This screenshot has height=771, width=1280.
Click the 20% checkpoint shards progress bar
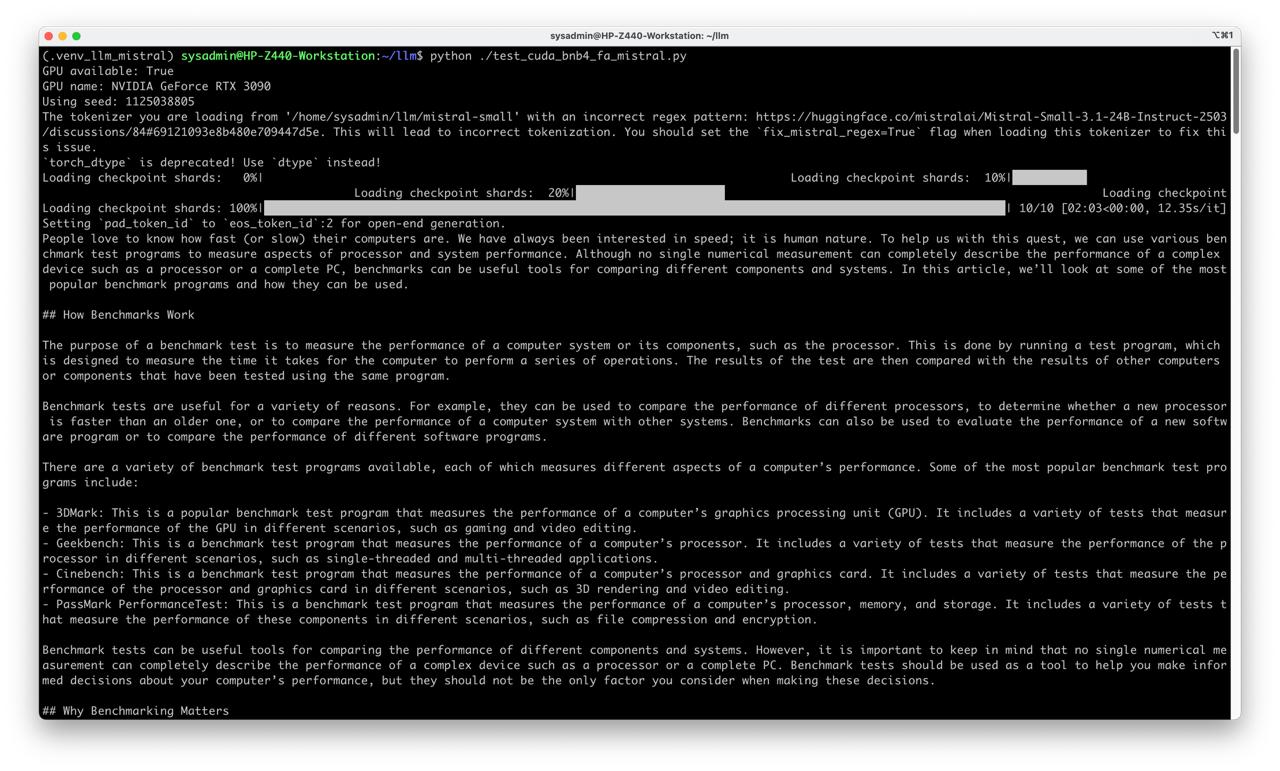[x=650, y=193]
